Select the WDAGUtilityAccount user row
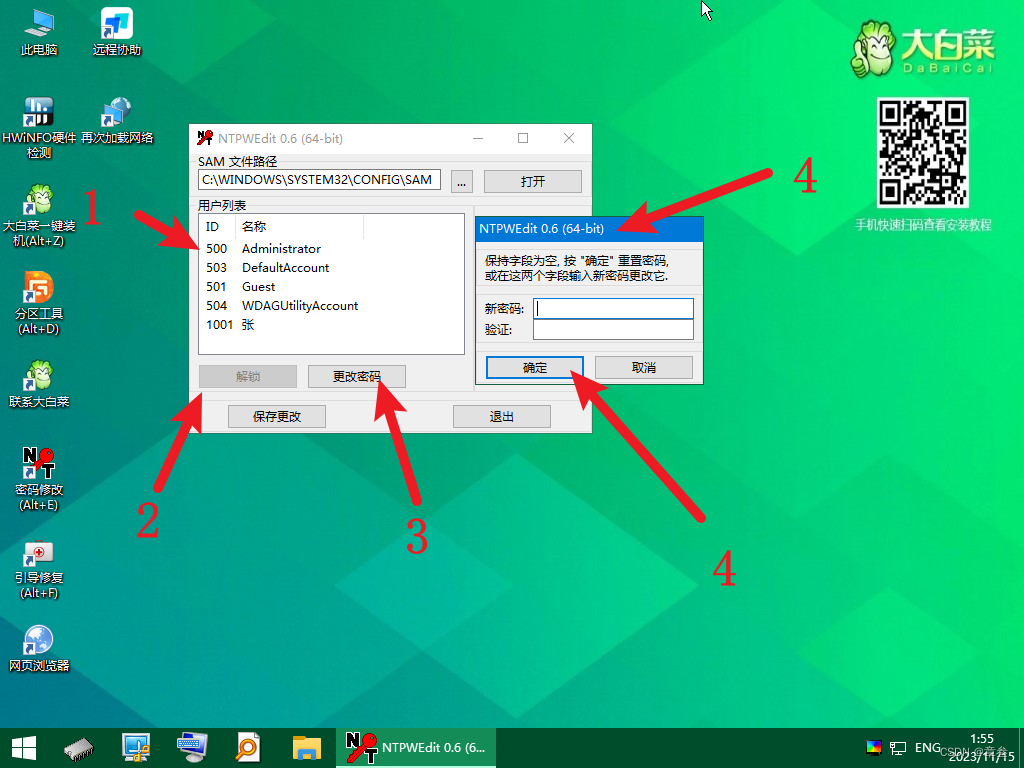This screenshot has width=1024, height=768. tap(330, 306)
